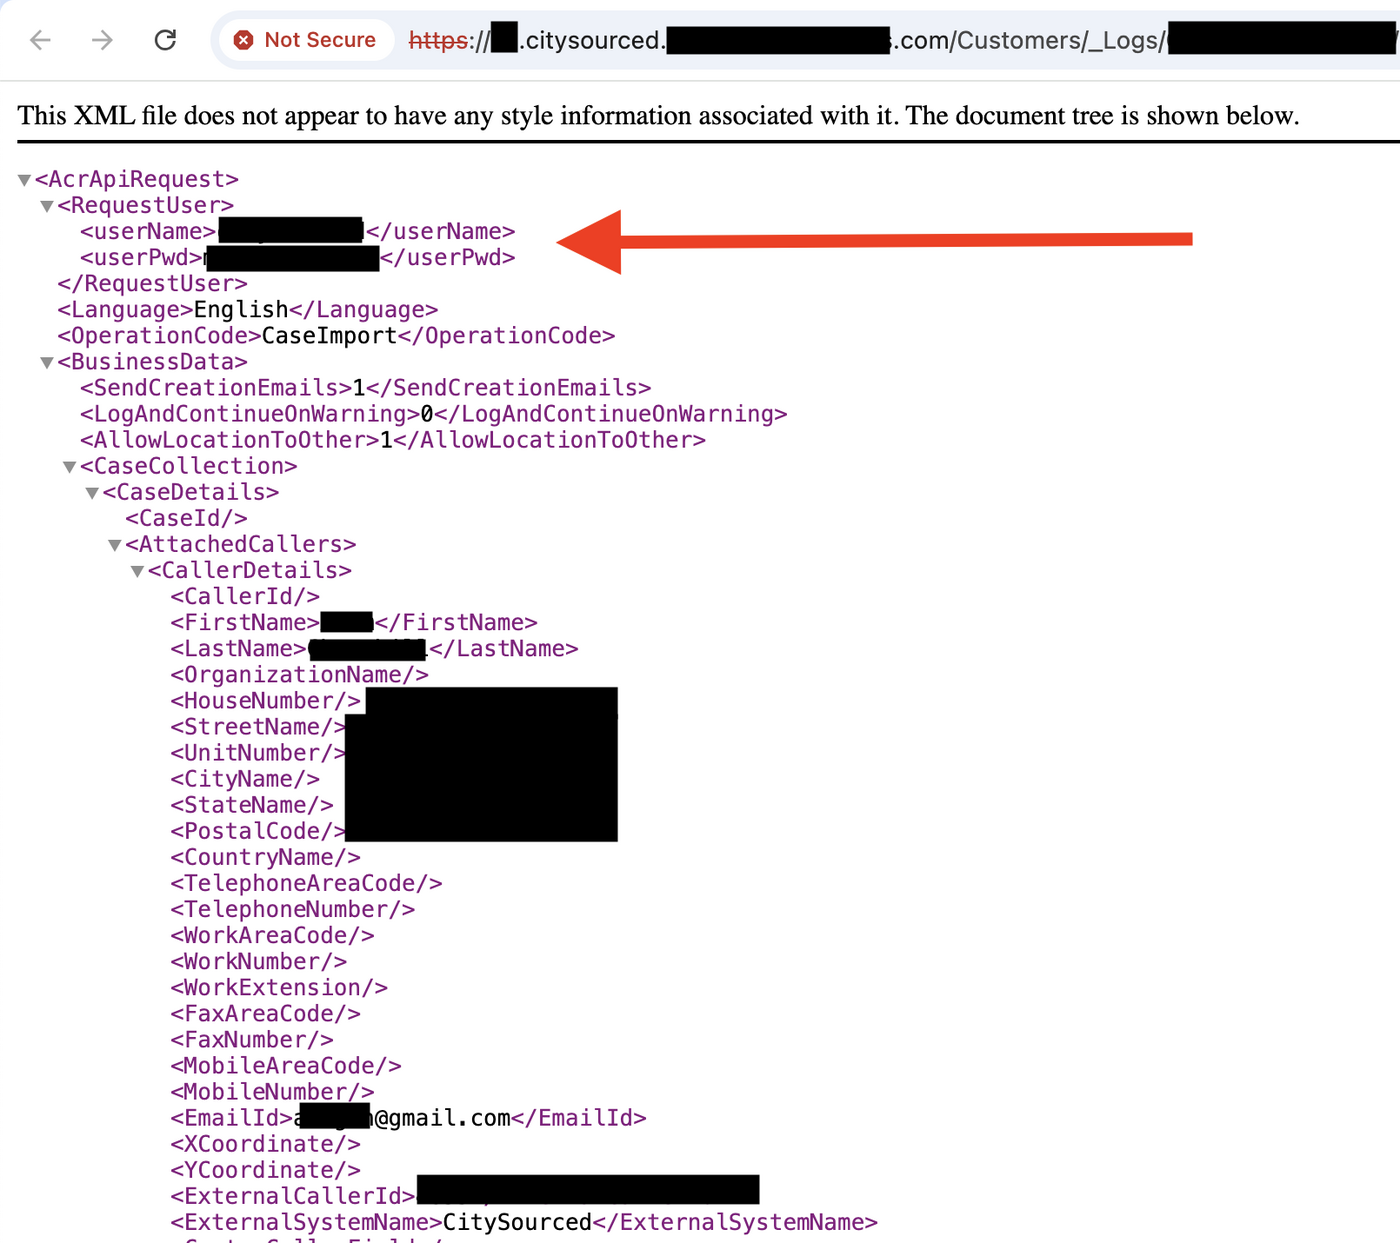Click the SendCreationEmails element line
Screen dimensions: 1400x1243
(x=366, y=388)
